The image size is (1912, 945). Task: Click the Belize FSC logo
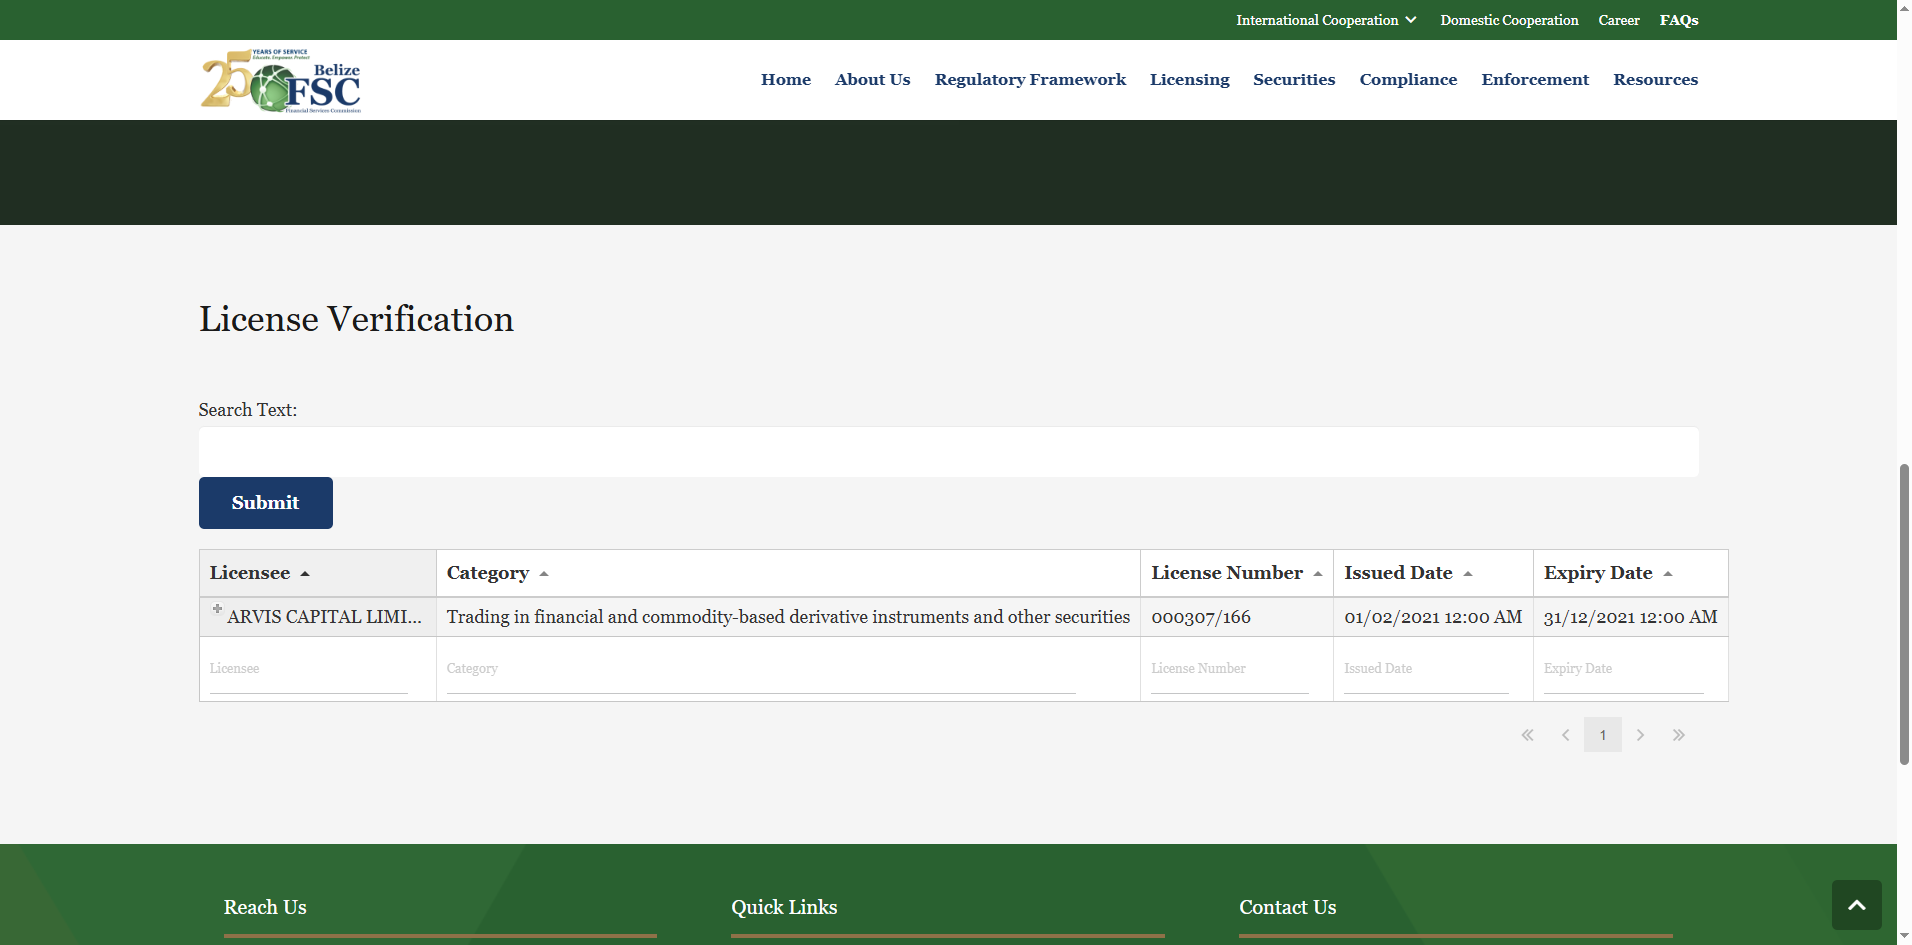click(x=281, y=80)
